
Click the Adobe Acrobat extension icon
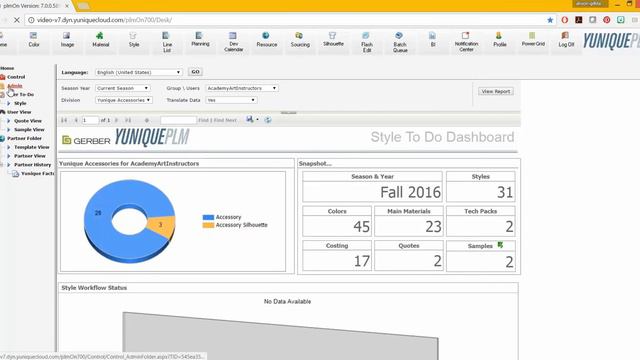click(x=579, y=20)
